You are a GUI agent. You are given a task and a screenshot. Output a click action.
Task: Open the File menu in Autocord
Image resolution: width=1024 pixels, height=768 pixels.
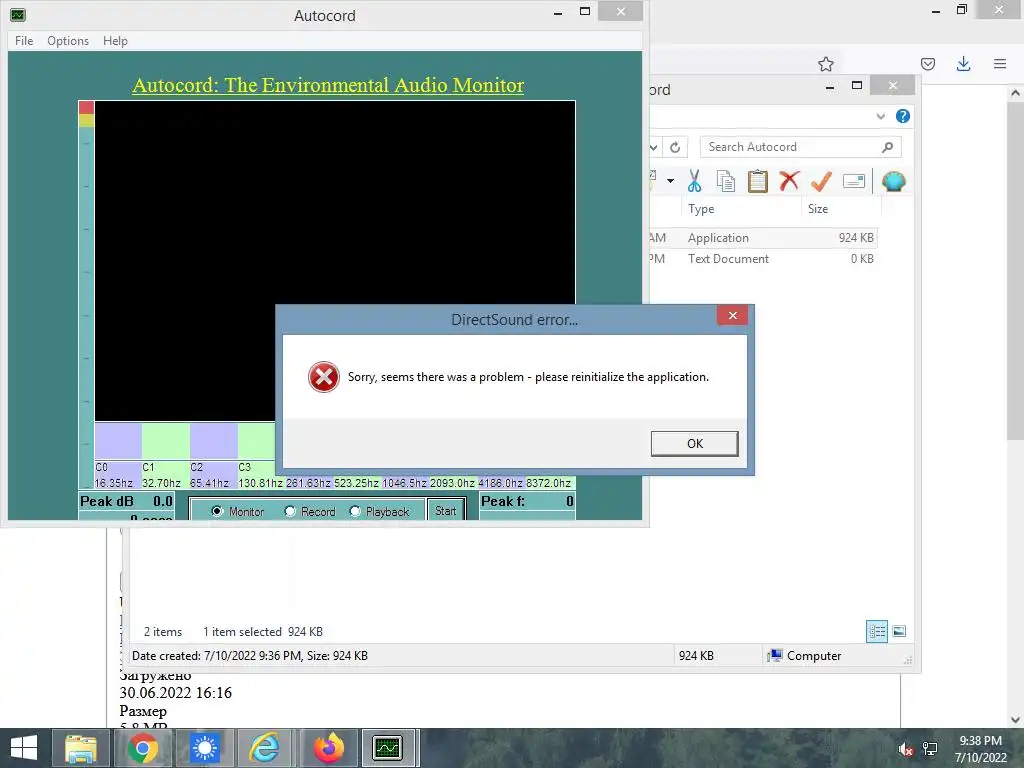pos(24,40)
